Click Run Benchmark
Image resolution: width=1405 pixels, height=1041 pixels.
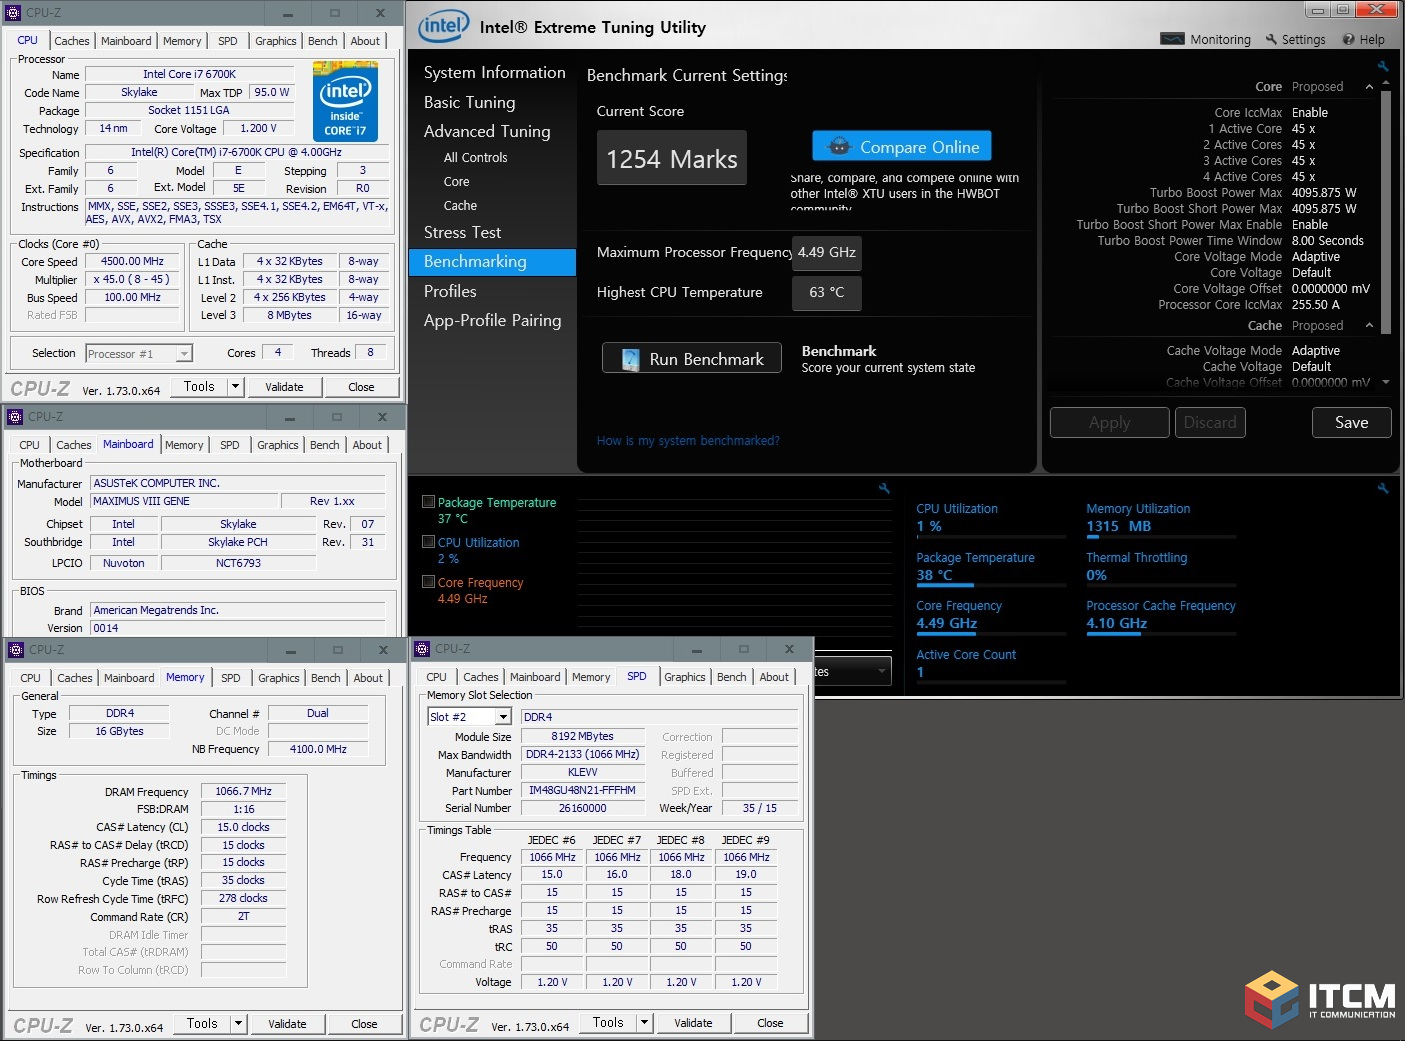pos(692,359)
